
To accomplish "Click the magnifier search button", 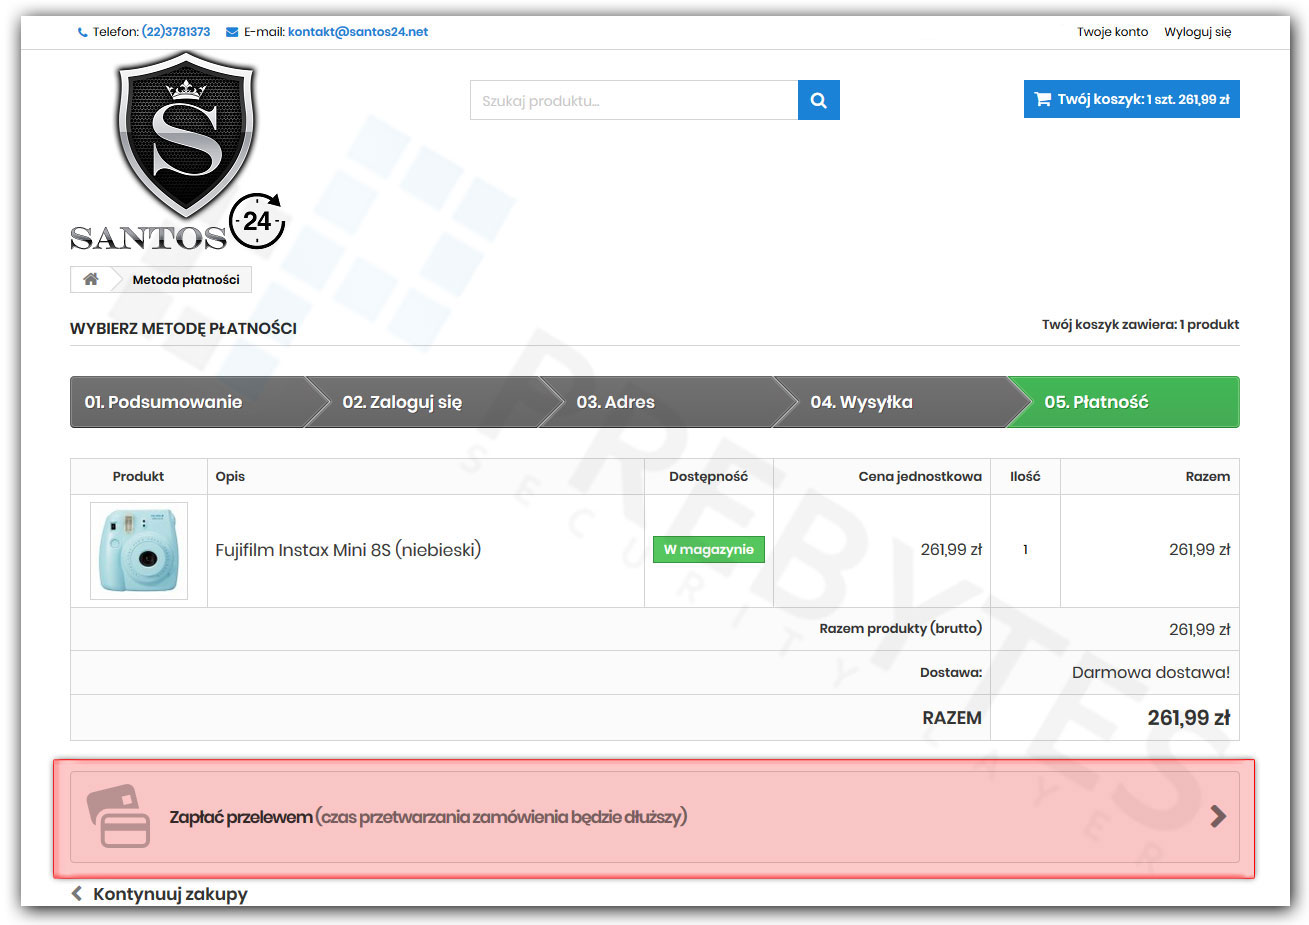I will pyautogui.click(x=818, y=100).
